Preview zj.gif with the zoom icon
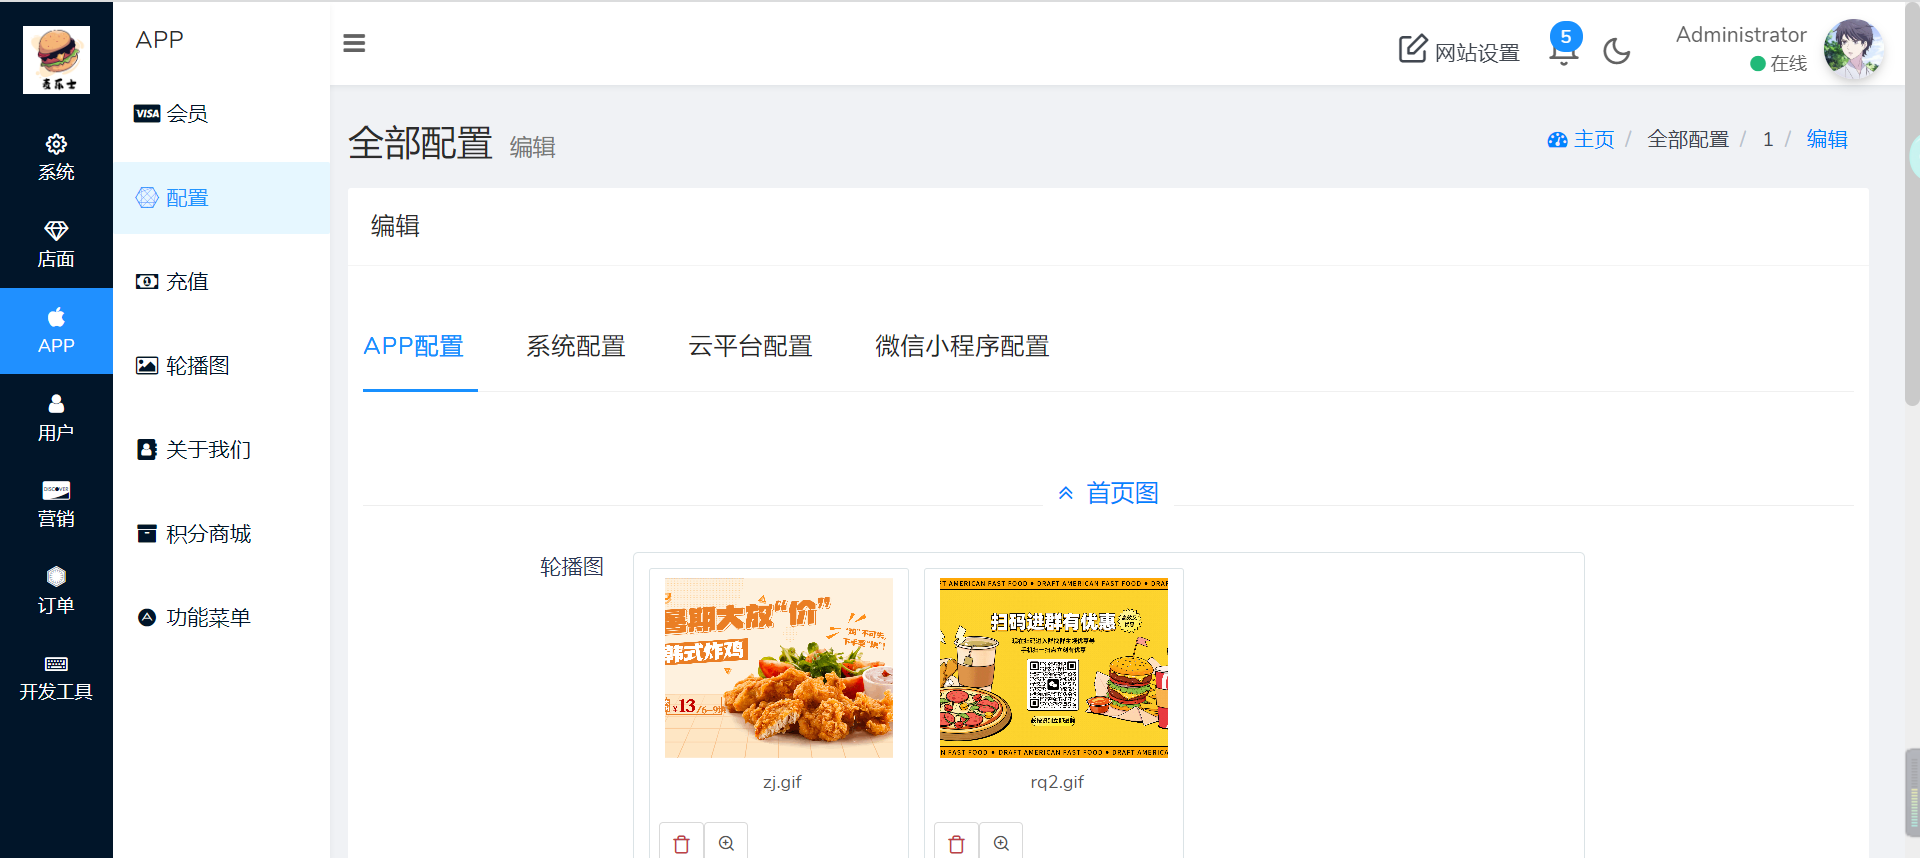The image size is (1920, 858). [726, 843]
